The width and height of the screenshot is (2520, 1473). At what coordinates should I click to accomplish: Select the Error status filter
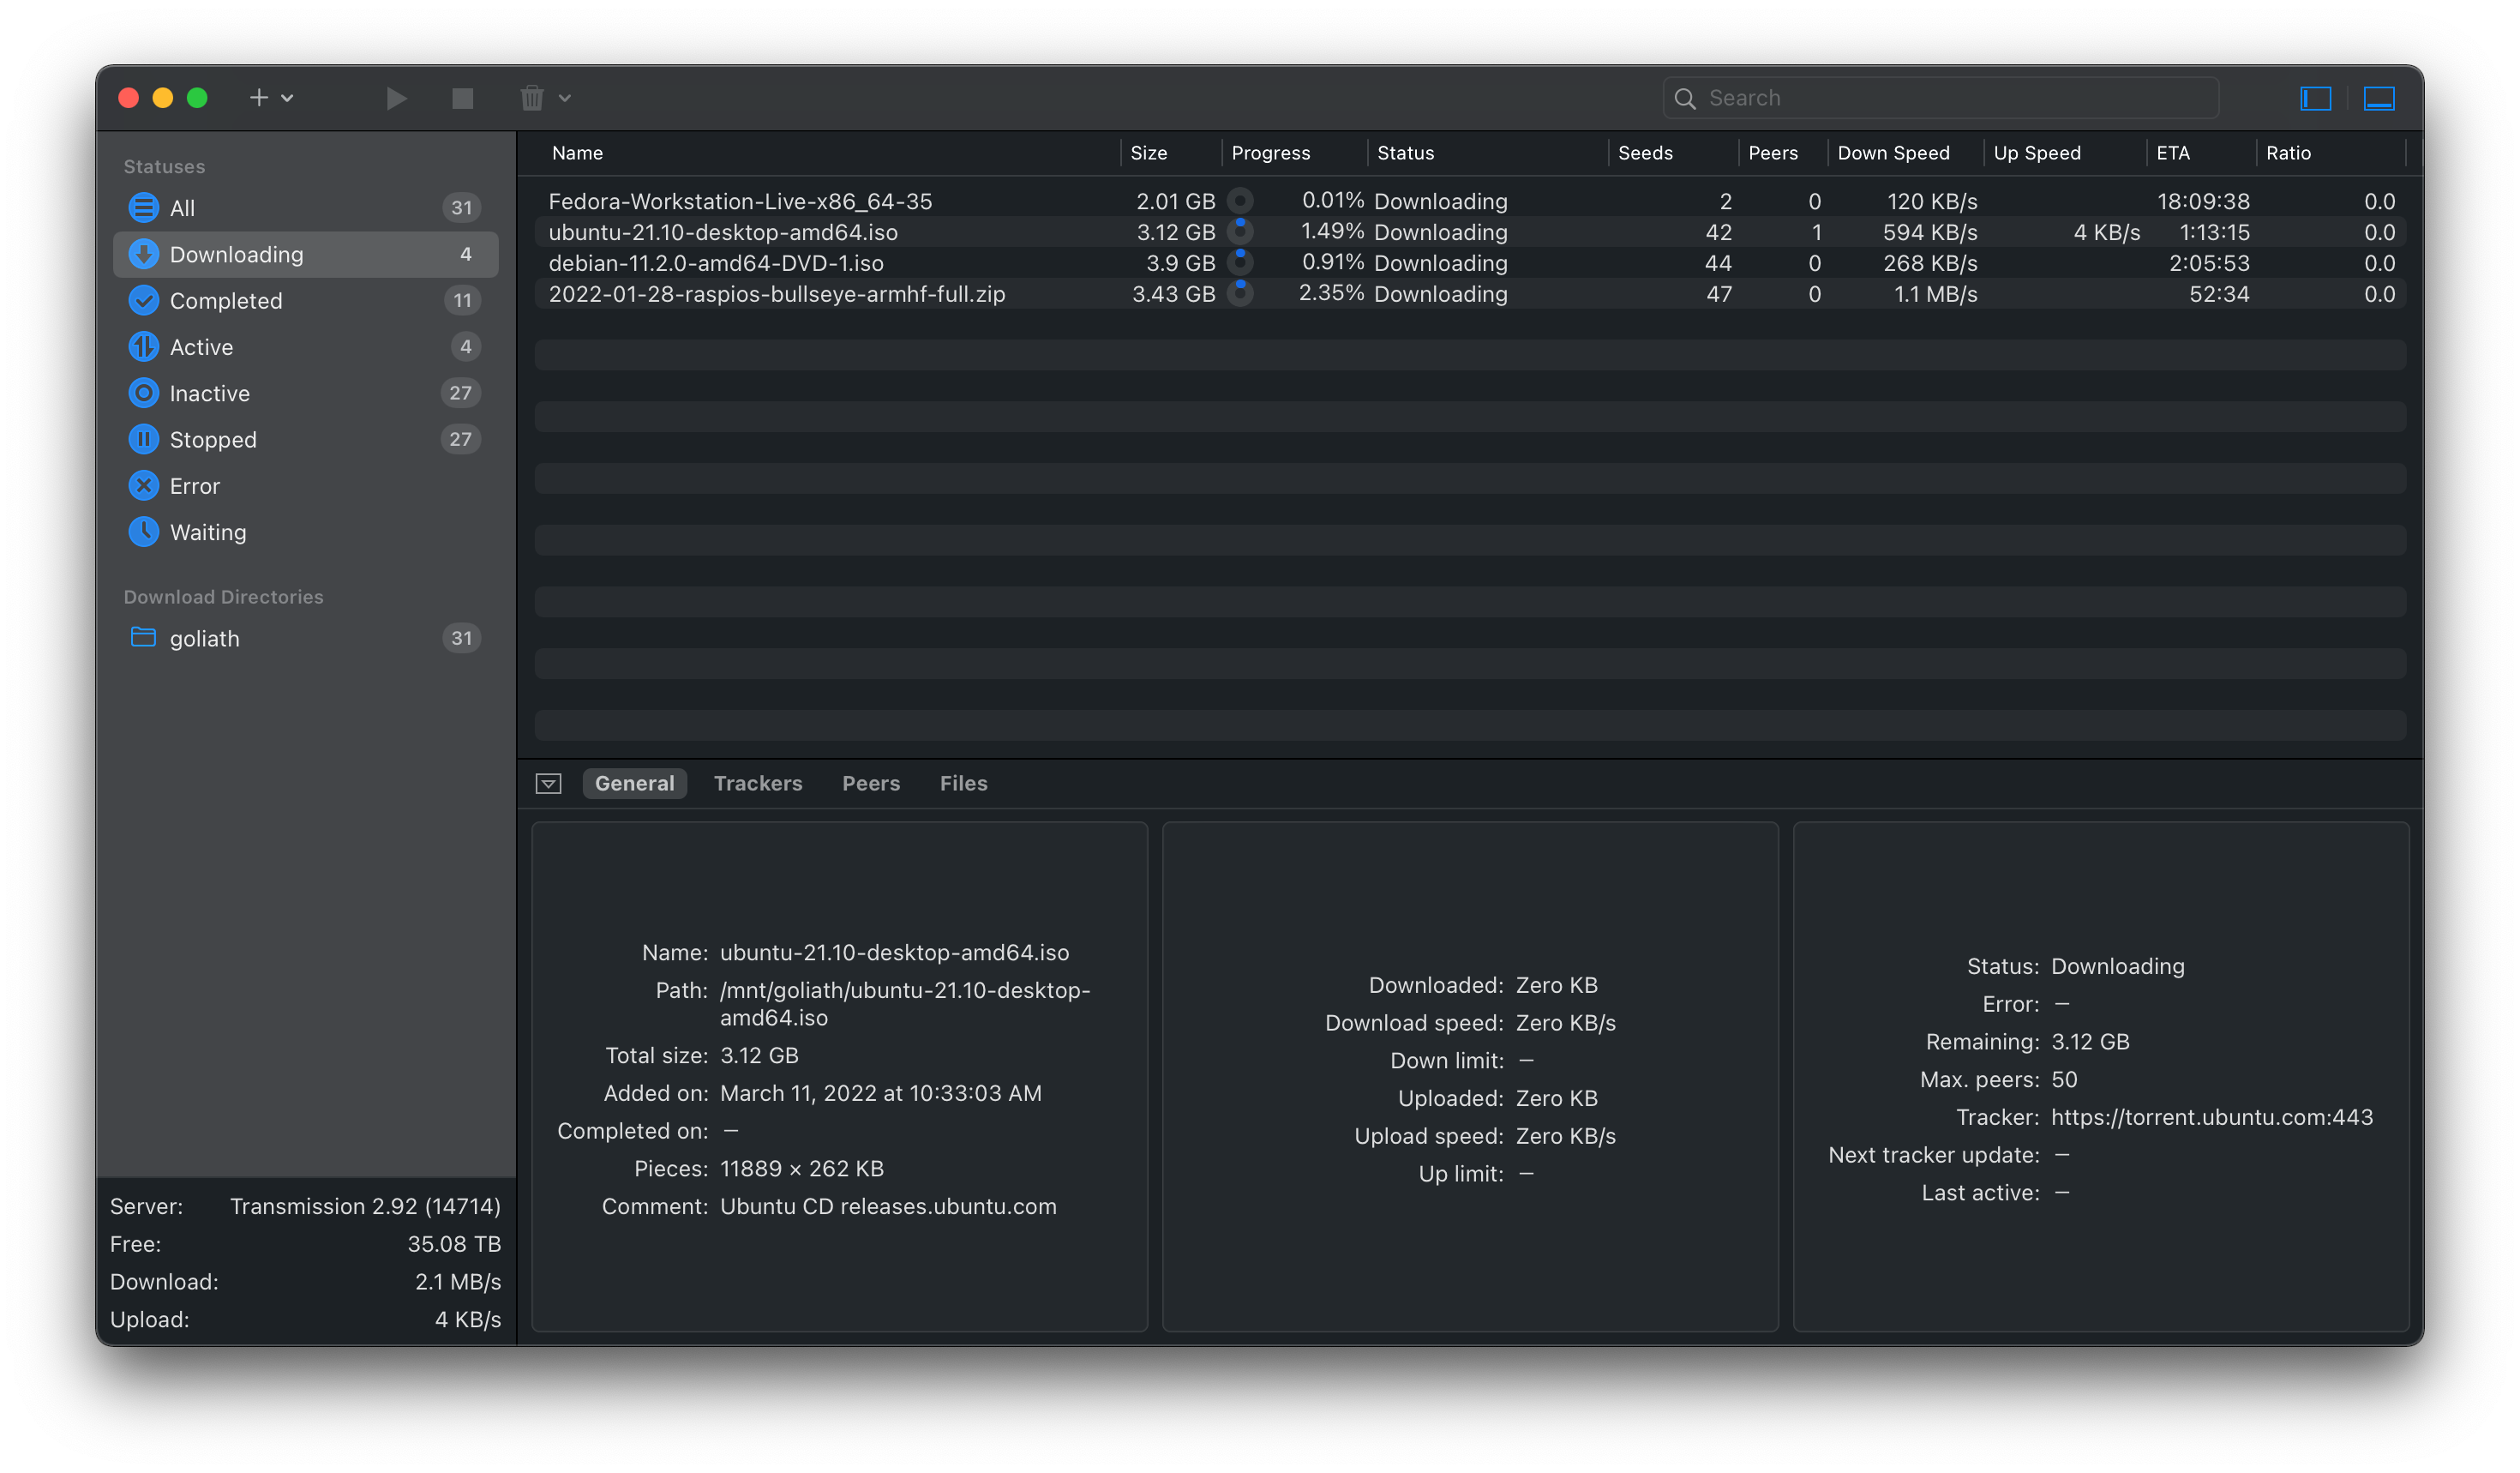click(194, 486)
